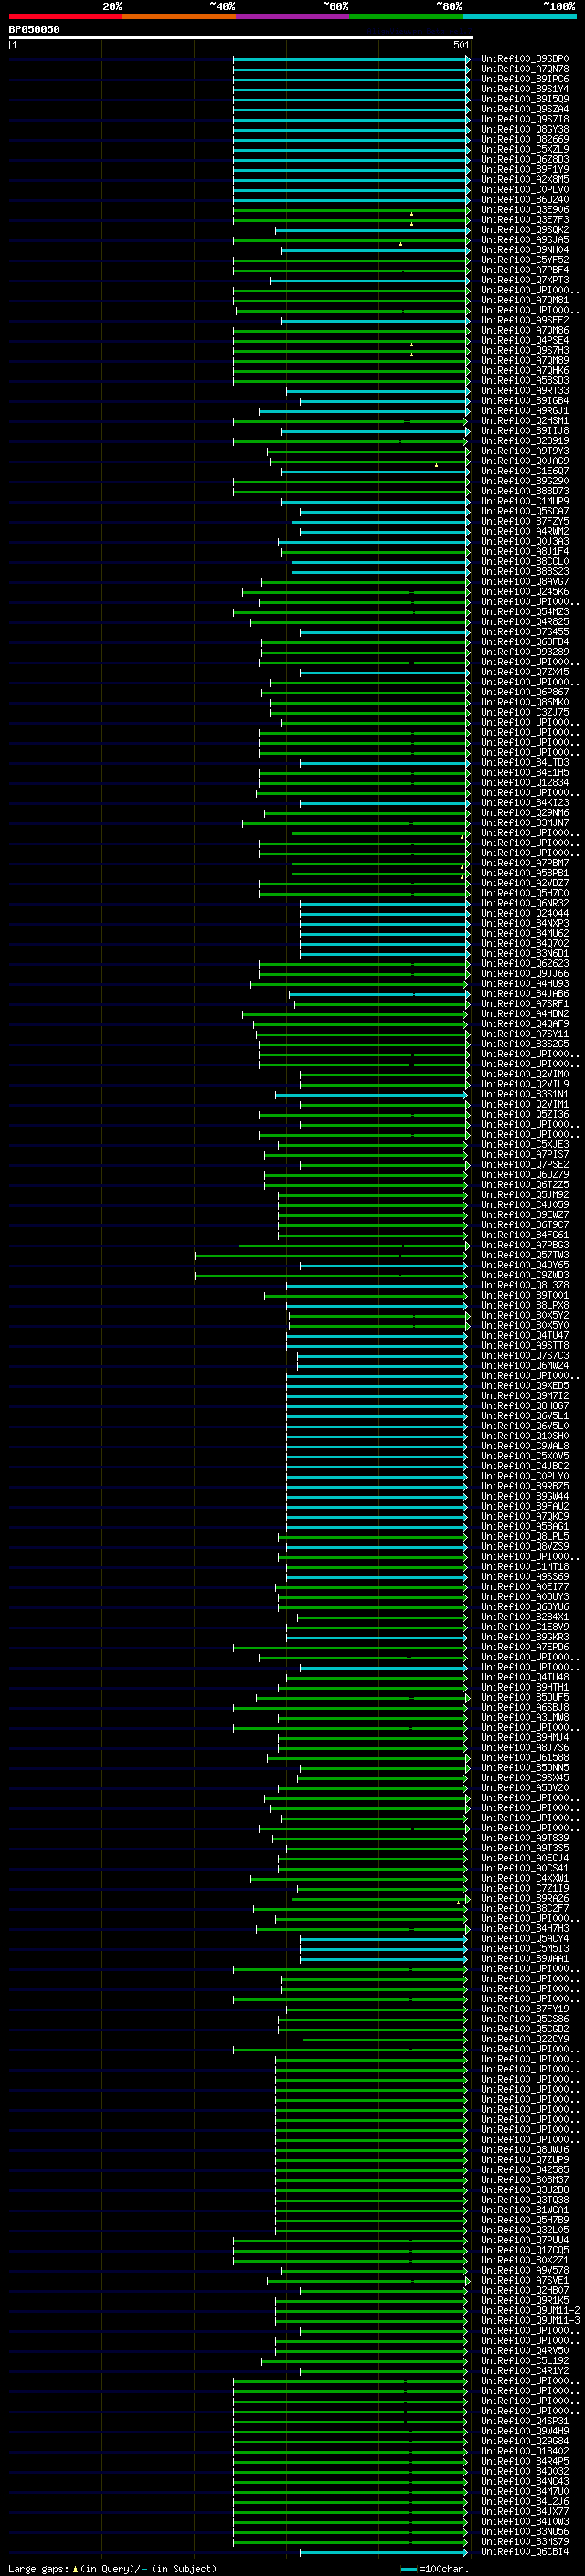Select the UniRef100_A9SS69 label

524,1577
